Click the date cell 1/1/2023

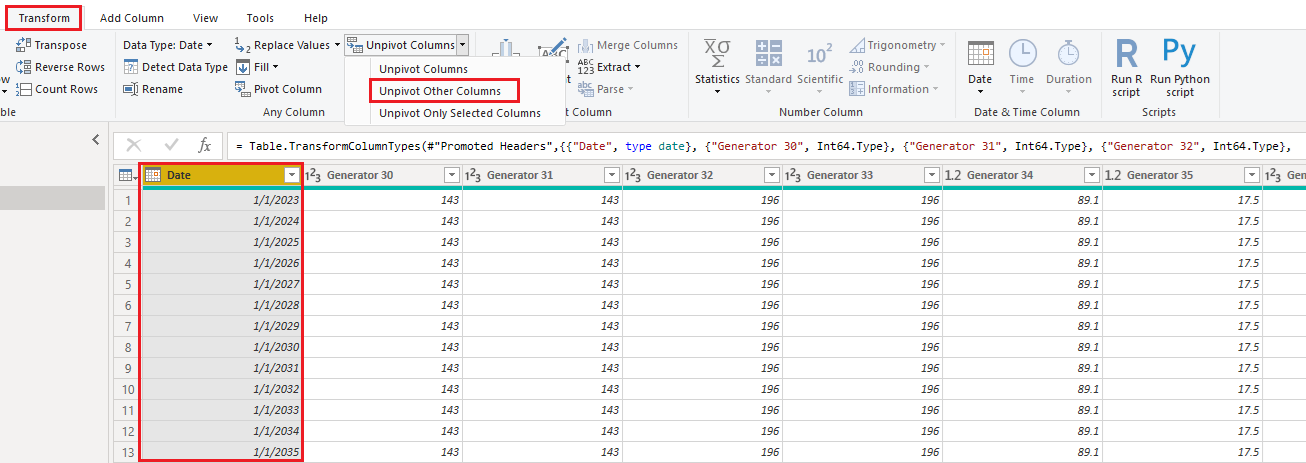point(221,200)
